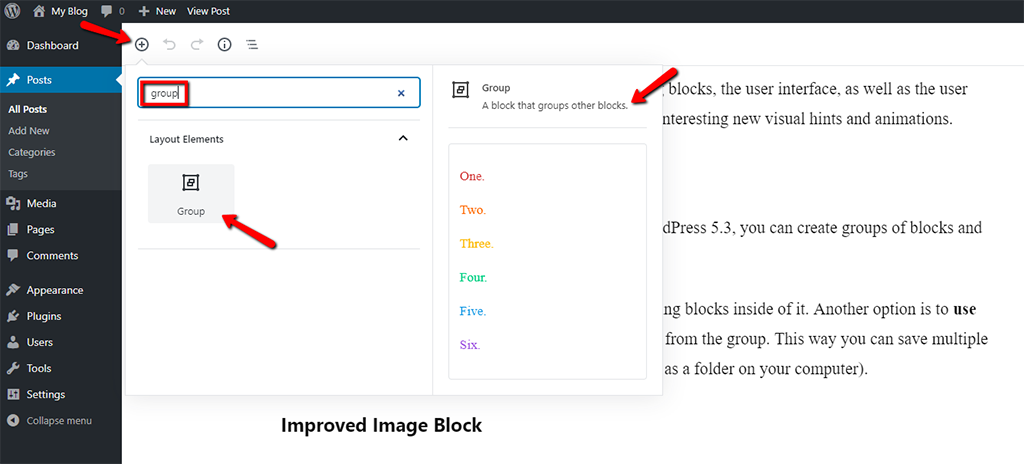
Task: Click the 'Six.' preview text
Action: point(470,345)
